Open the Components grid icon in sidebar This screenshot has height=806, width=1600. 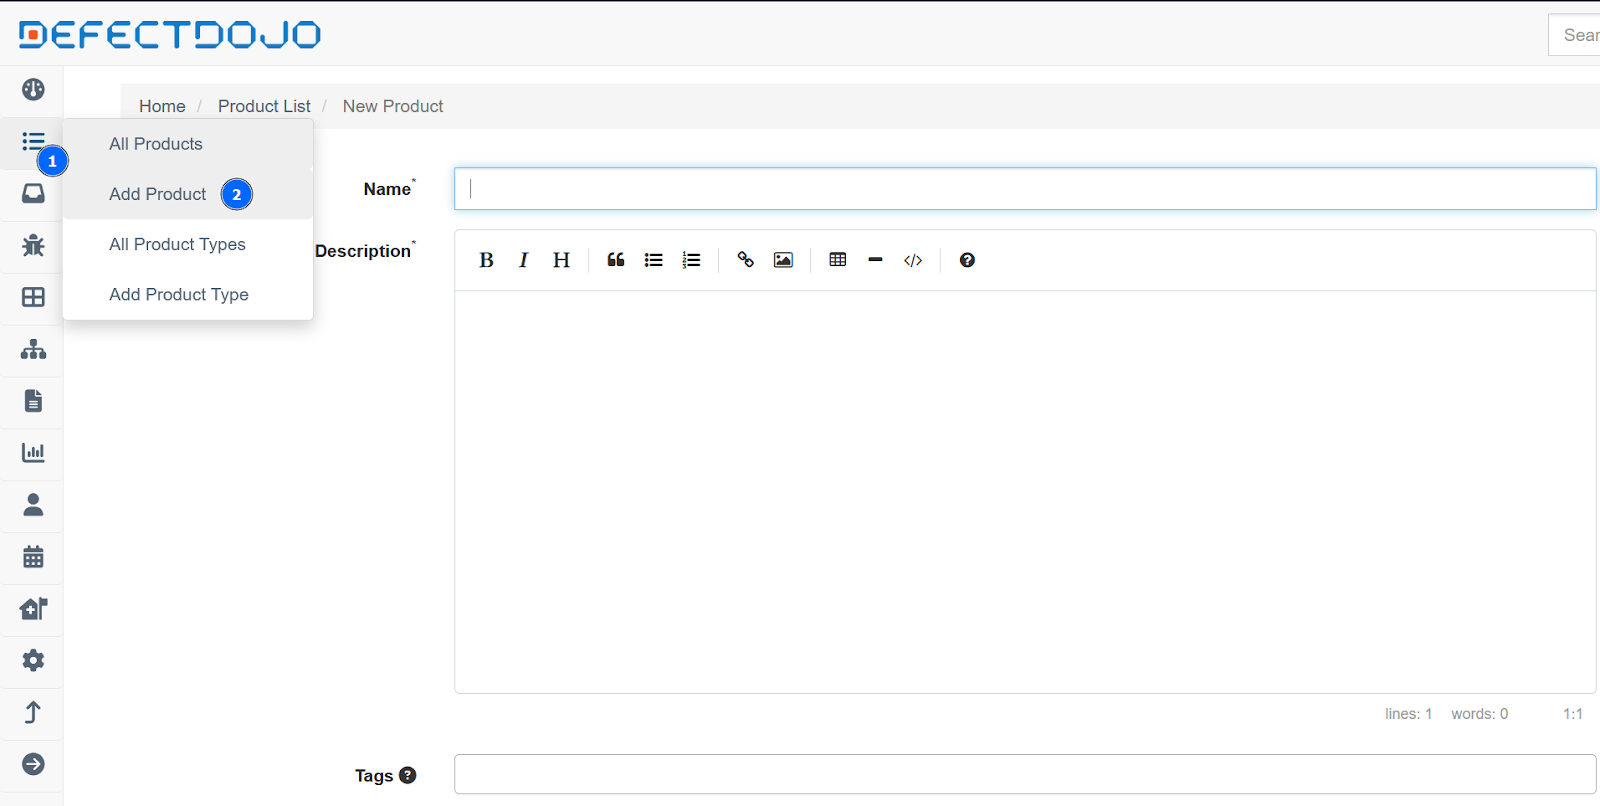33,297
